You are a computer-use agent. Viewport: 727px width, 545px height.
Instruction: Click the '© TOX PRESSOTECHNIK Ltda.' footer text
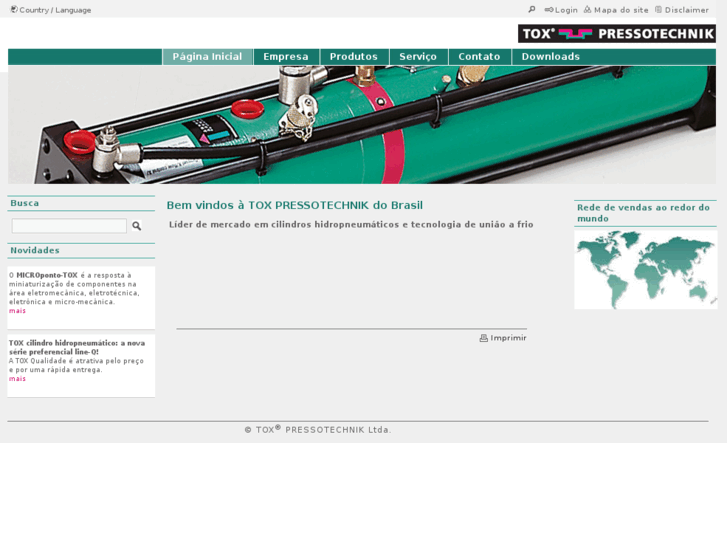(x=318, y=430)
